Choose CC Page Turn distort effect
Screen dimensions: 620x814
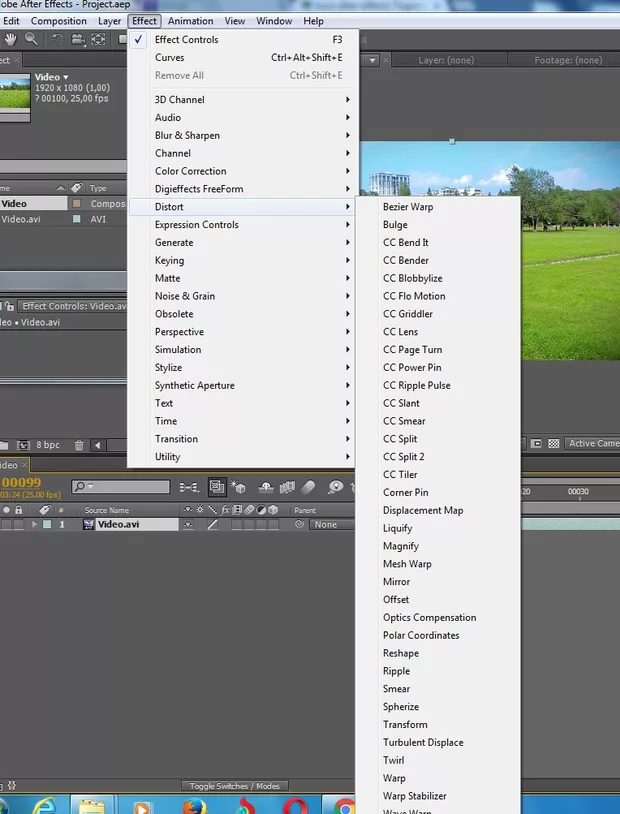pos(412,350)
